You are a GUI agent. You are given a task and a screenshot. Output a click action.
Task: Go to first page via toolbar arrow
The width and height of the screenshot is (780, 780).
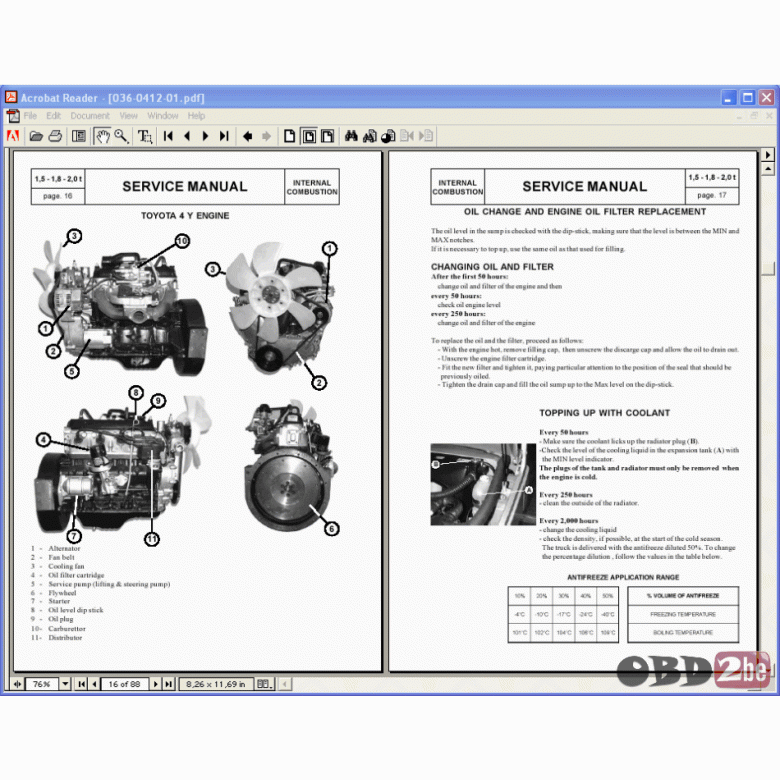(169, 136)
